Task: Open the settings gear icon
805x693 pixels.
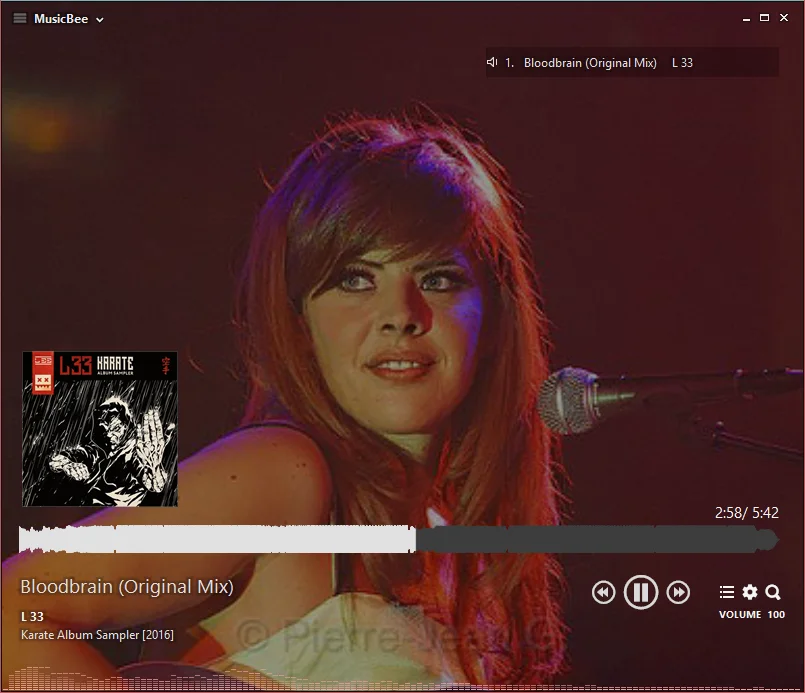Action: (750, 592)
